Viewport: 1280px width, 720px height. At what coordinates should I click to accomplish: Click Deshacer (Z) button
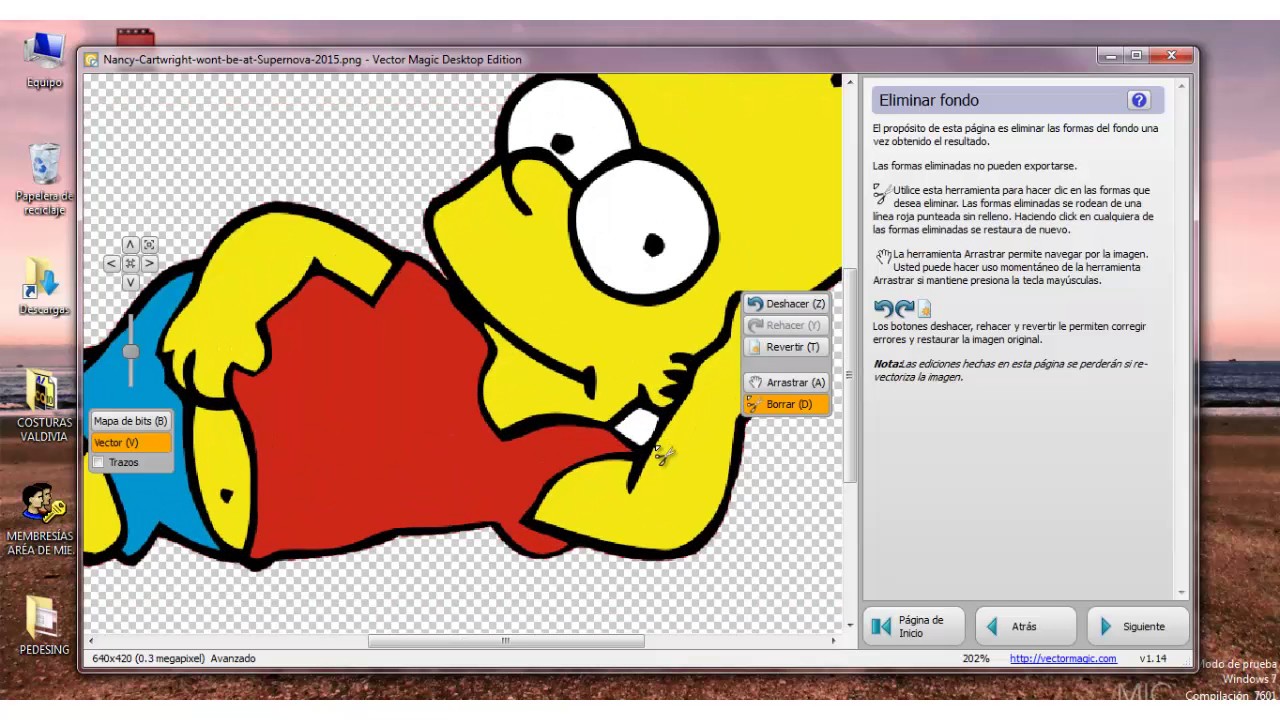pos(786,304)
